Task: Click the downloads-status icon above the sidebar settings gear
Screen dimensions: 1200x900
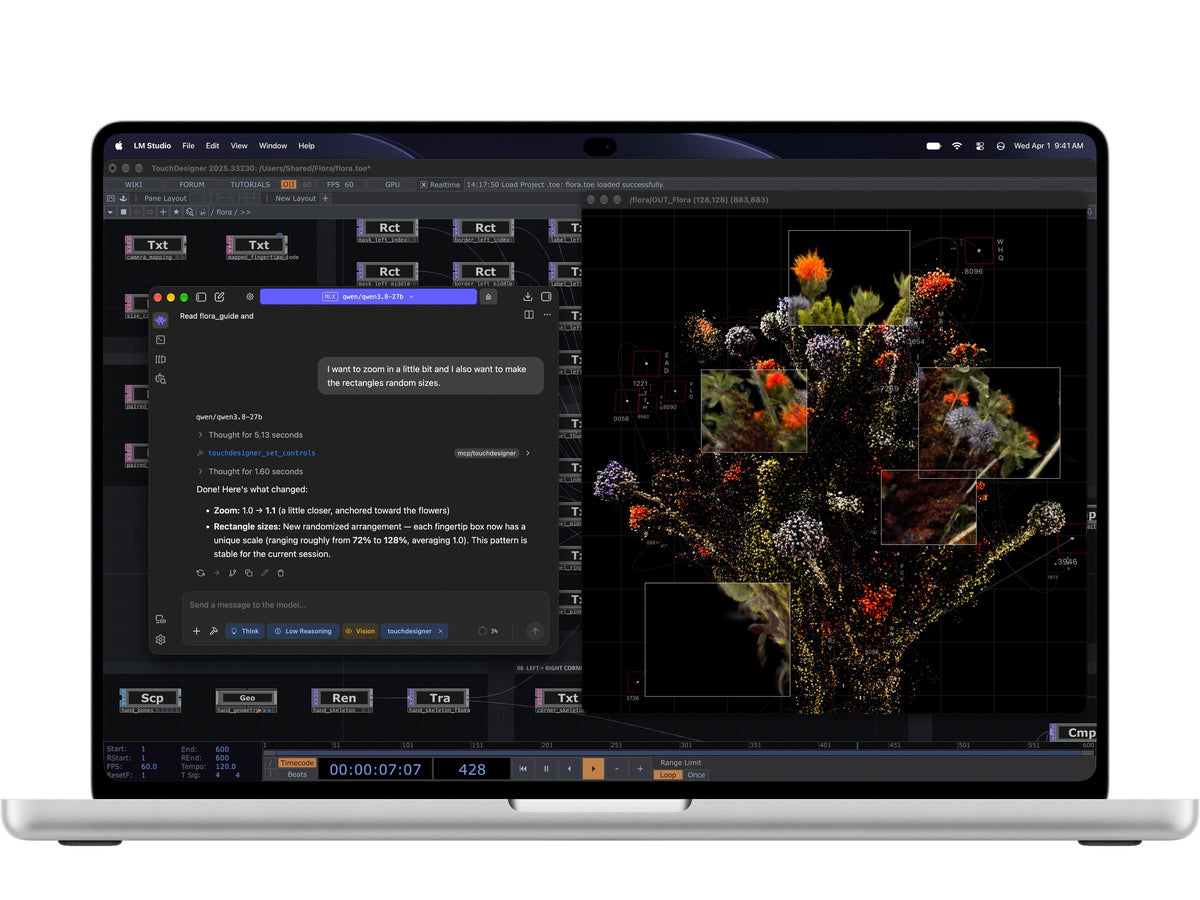Action: click(161, 620)
